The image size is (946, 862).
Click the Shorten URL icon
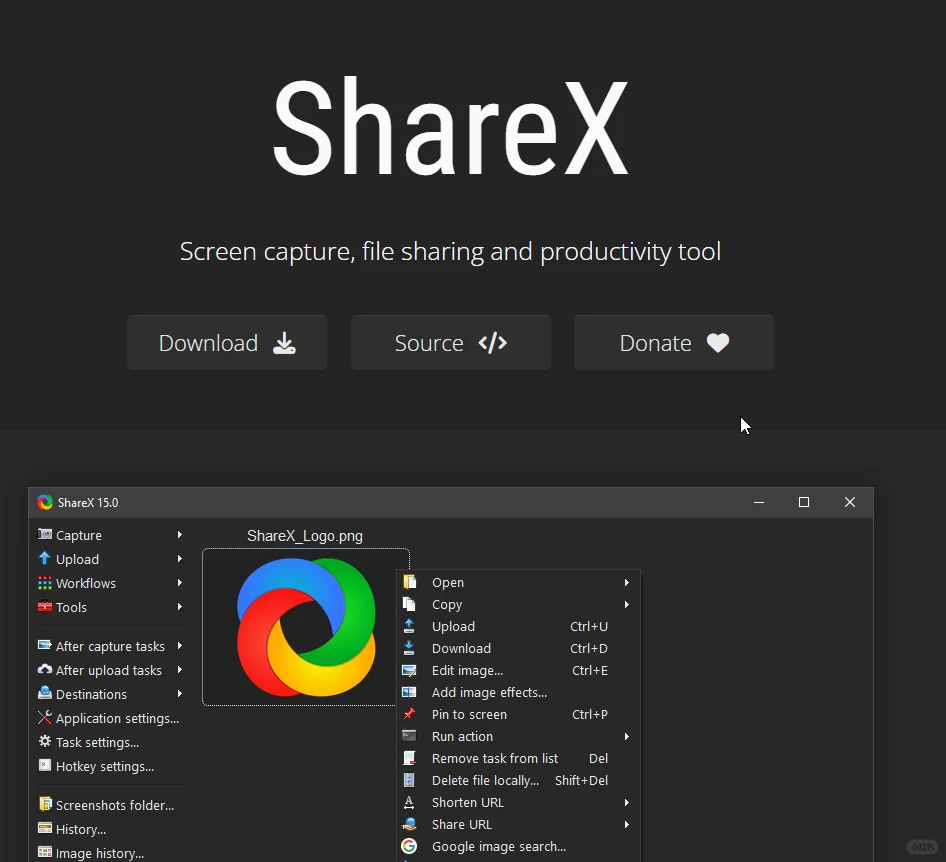pos(409,802)
